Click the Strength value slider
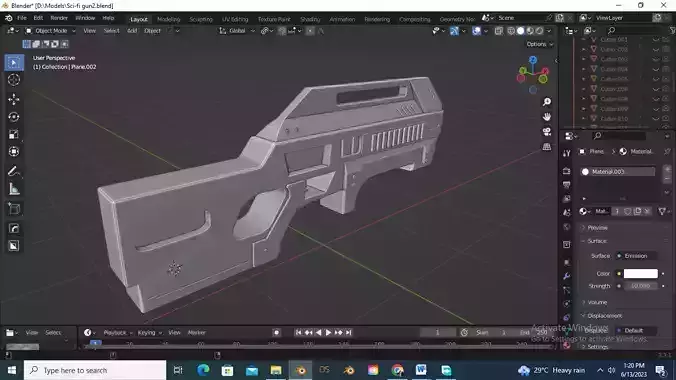Screen dimensions: 676x380 point(641,286)
